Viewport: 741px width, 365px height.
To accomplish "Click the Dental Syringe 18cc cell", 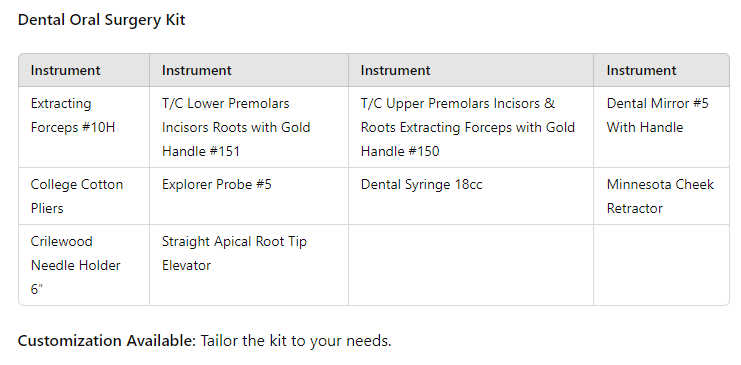I will point(471,196).
